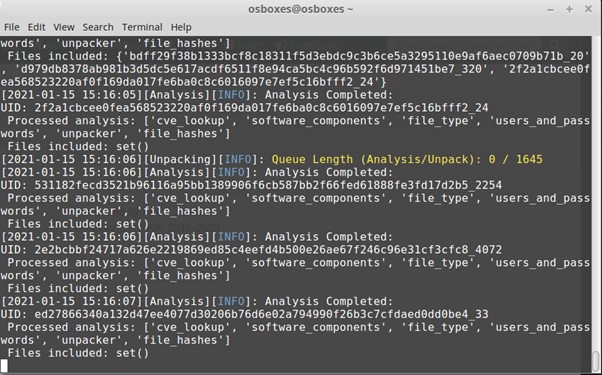This screenshot has width=602, height=375.
Task: Click '0 / 1645' queue count
Action: pyautogui.click(x=516, y=159)
